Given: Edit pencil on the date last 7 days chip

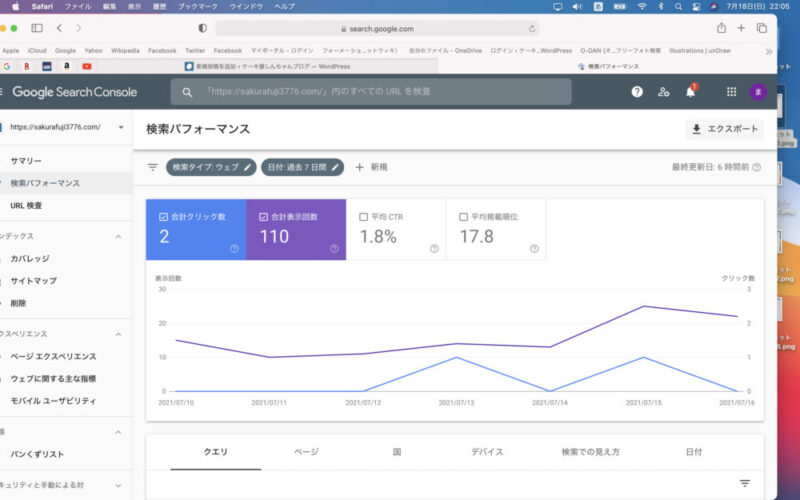Looking at the screenshot, I should point(335,167).
